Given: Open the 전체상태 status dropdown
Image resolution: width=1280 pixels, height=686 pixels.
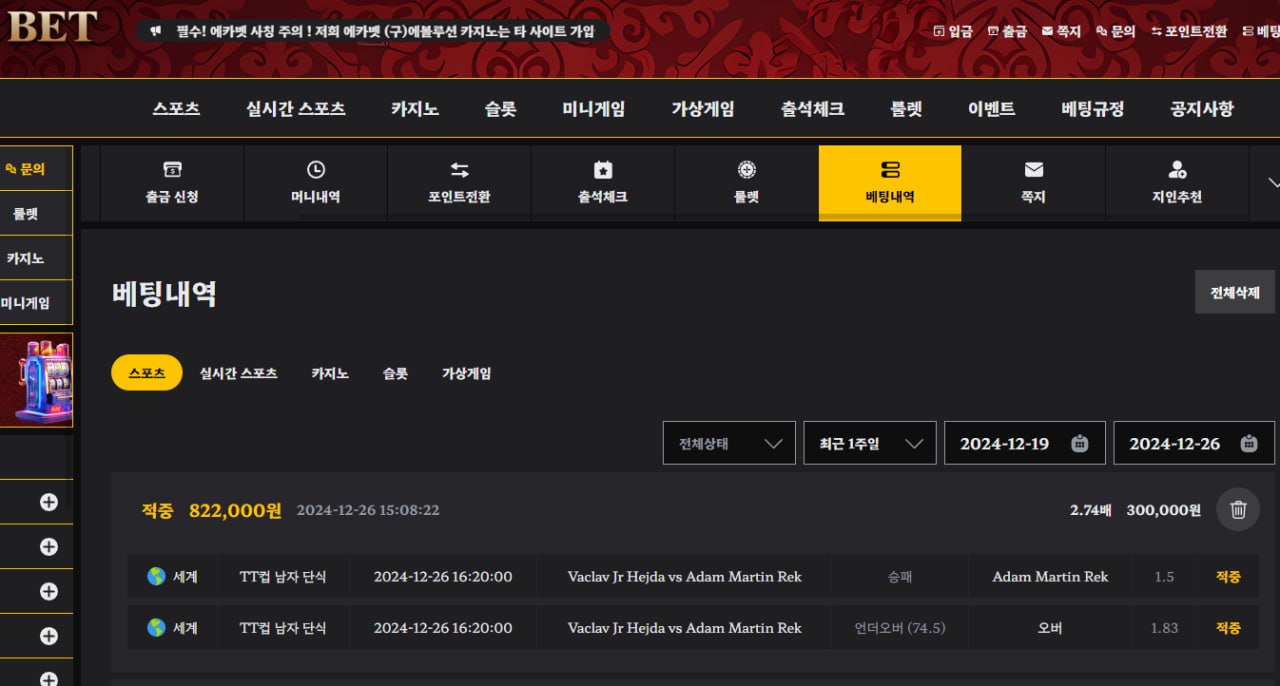Looking at the screenshot, I should click(729, 443).
